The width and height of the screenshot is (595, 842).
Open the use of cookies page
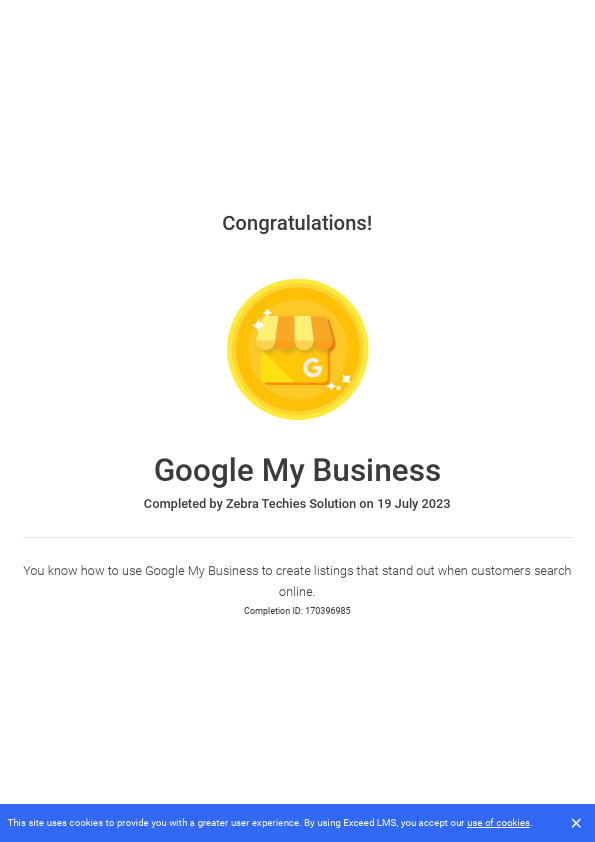coord(498,823)
